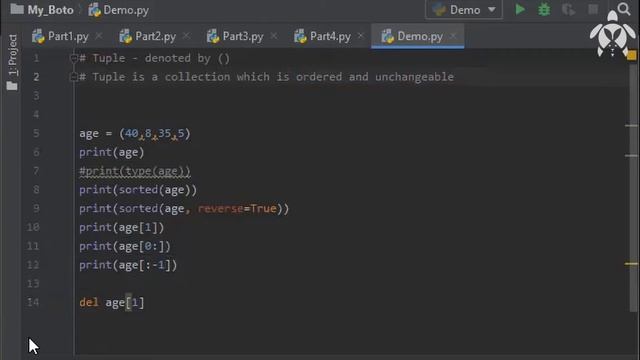Click the 'age = (40,8,35,5)' line
The image size is (640, 360).
coord(135,134)
